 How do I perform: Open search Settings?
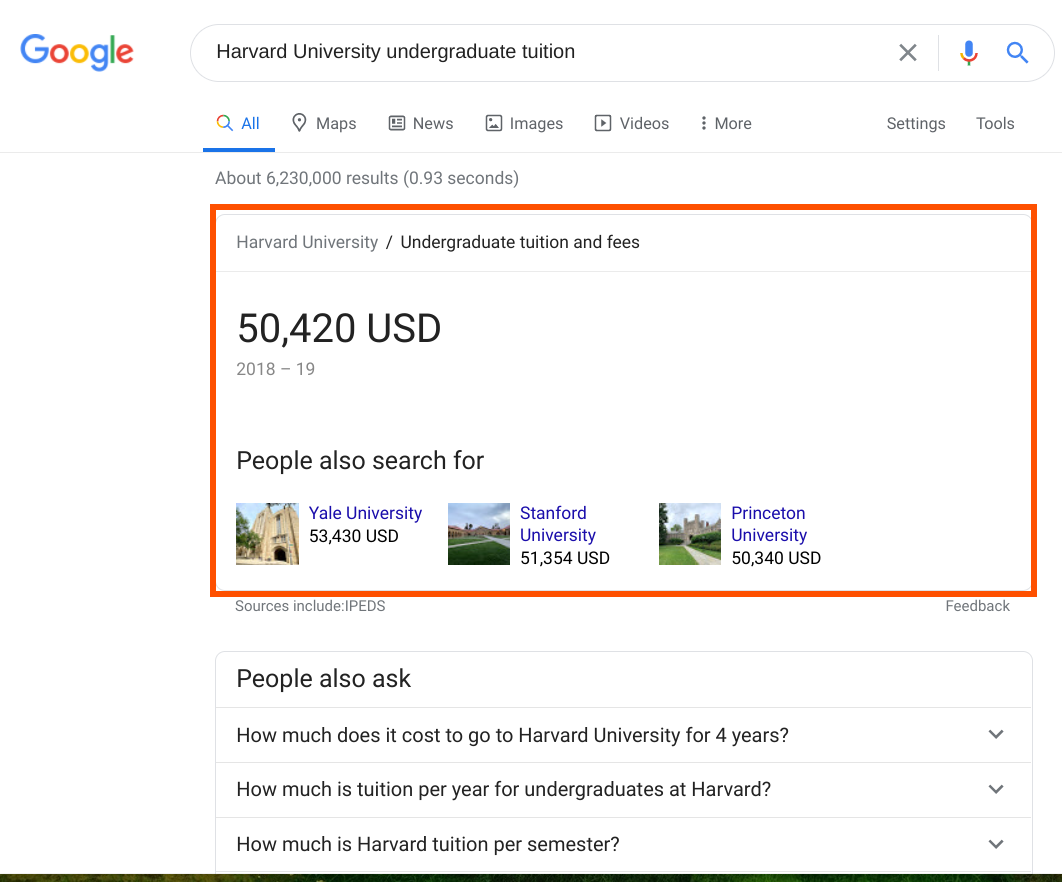click(916, 123)
